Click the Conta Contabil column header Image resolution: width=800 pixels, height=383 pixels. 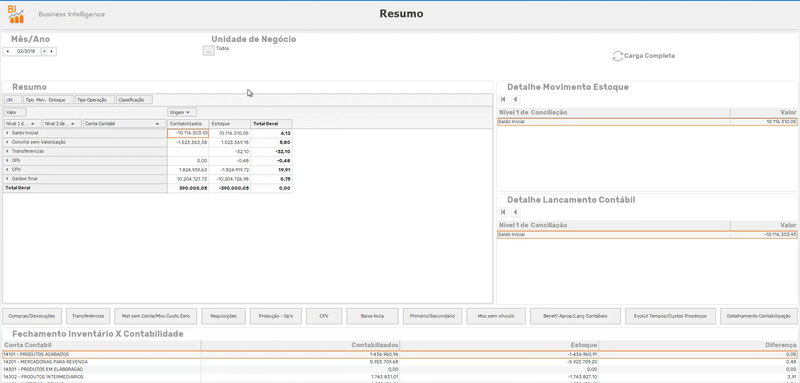(102, 345)
